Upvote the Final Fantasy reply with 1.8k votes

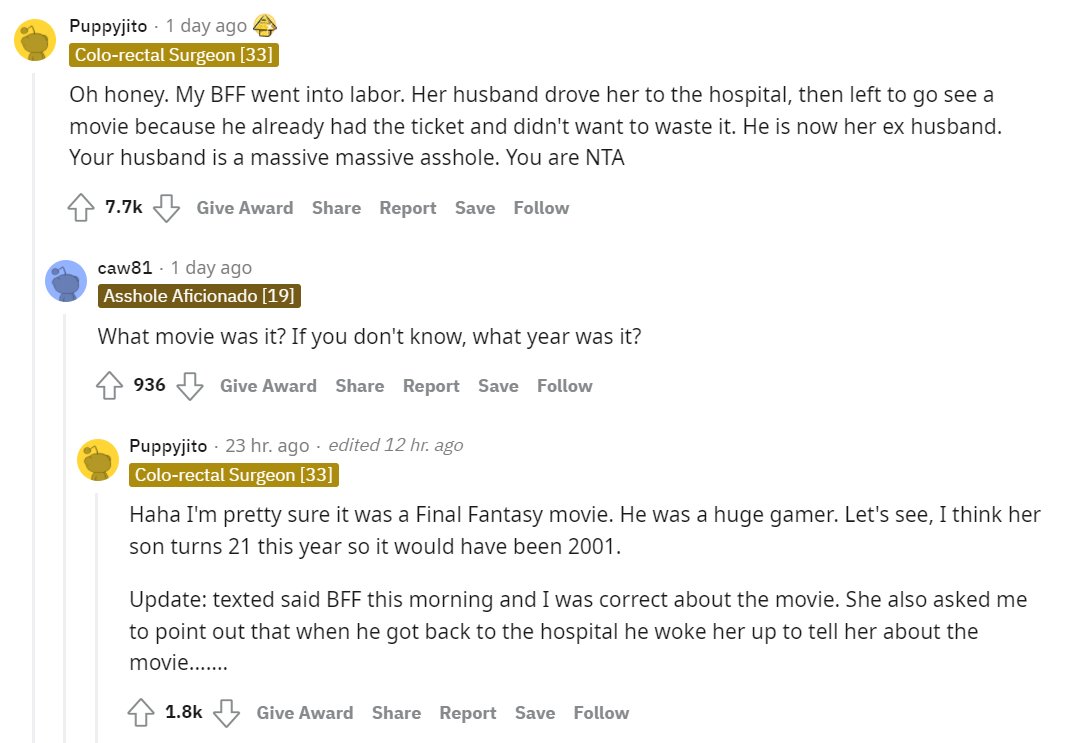click(141, 713)
